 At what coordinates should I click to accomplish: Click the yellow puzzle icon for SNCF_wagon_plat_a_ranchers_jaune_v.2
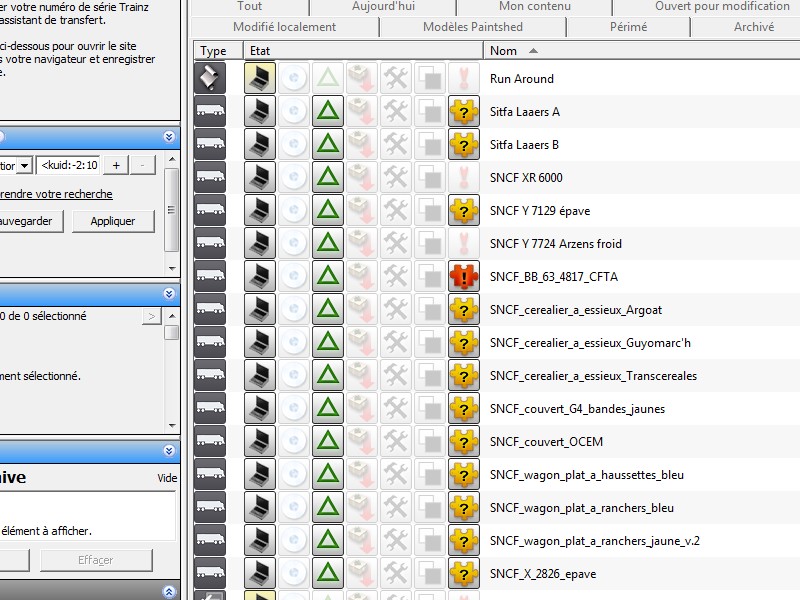tap(464, 540)
